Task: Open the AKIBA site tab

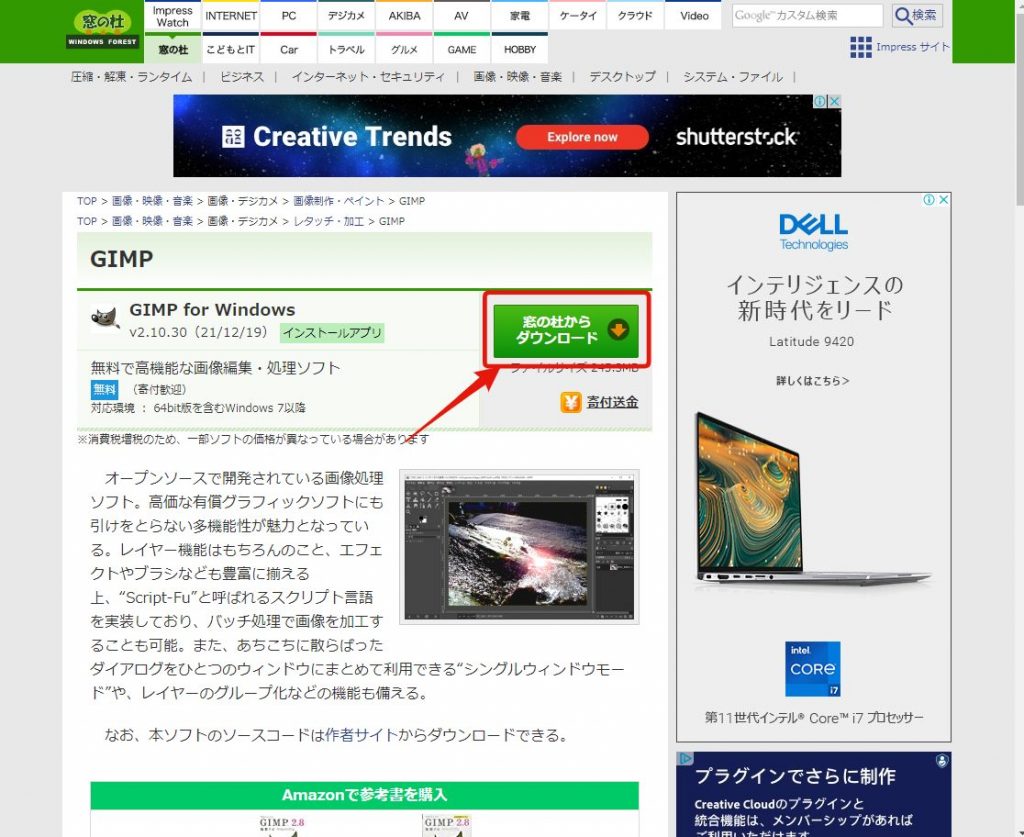Action: (404, 16)
